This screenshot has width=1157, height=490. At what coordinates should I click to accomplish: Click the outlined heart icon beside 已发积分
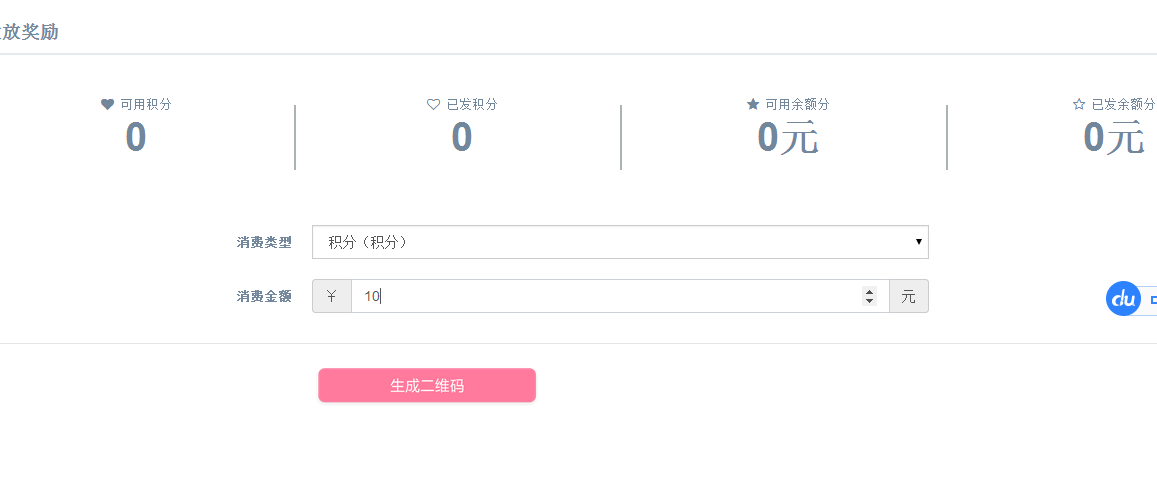click(x=434, y=105)
